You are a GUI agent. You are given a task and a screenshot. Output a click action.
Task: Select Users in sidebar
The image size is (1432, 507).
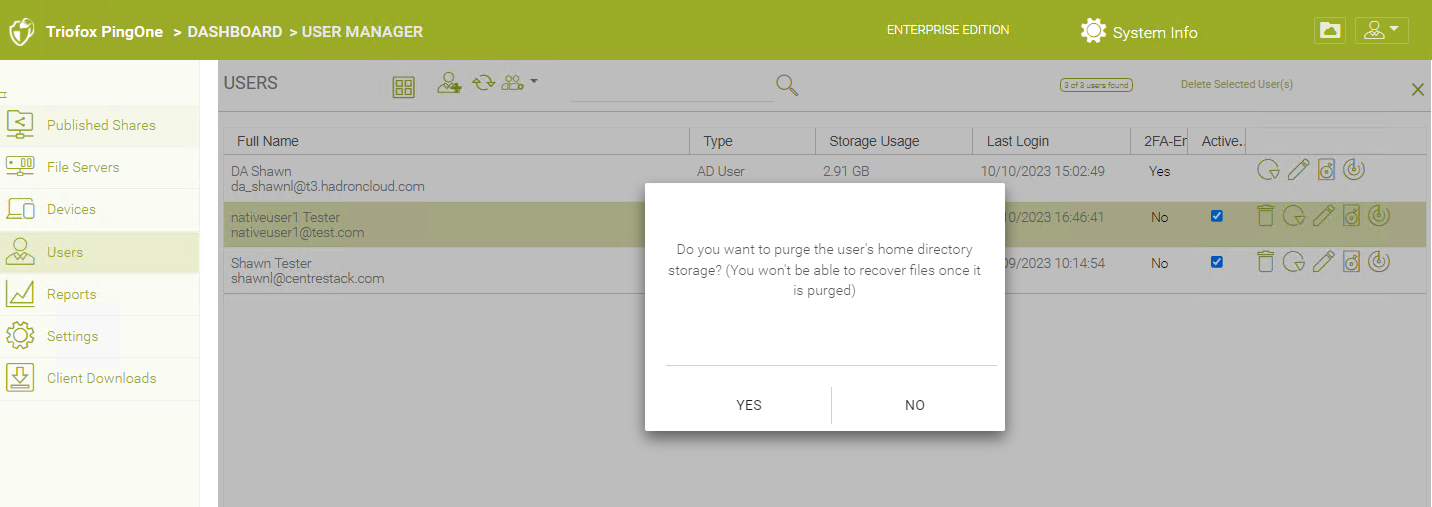coord(99,252)
